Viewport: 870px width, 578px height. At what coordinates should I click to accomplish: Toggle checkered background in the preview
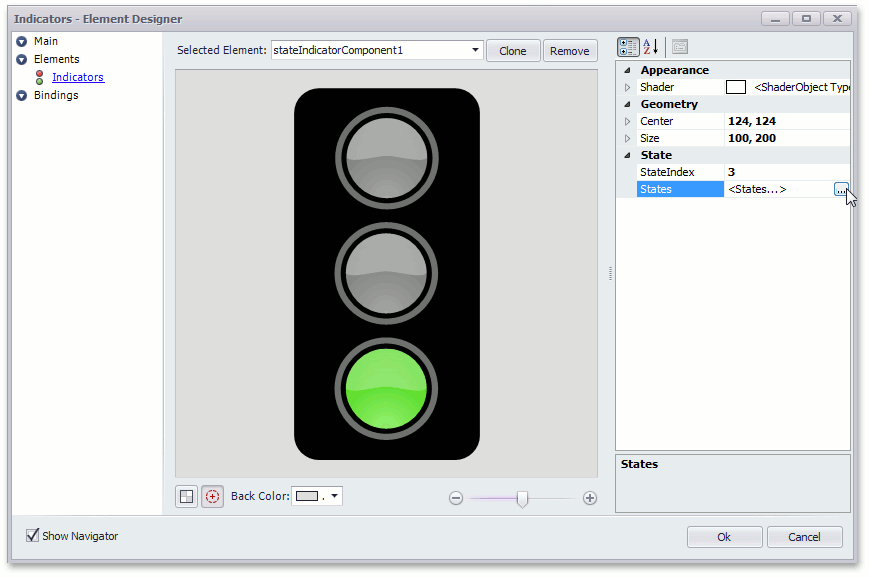point(186,496)
